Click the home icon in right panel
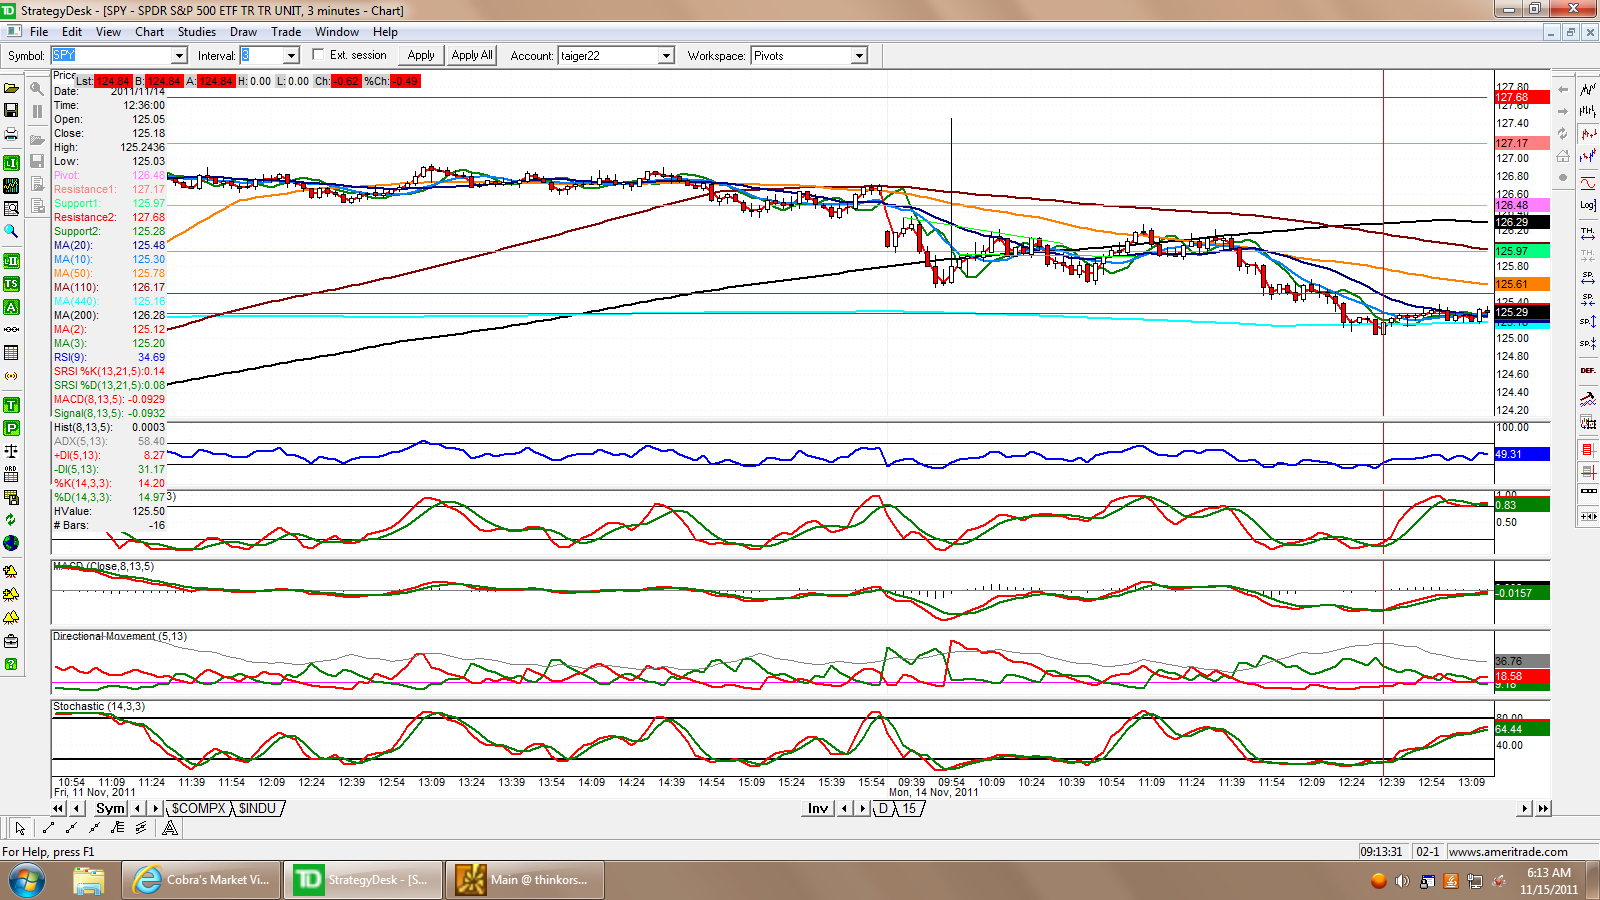The height and width of the screenshot is (900, 1600). click(x=1562, y=155)
